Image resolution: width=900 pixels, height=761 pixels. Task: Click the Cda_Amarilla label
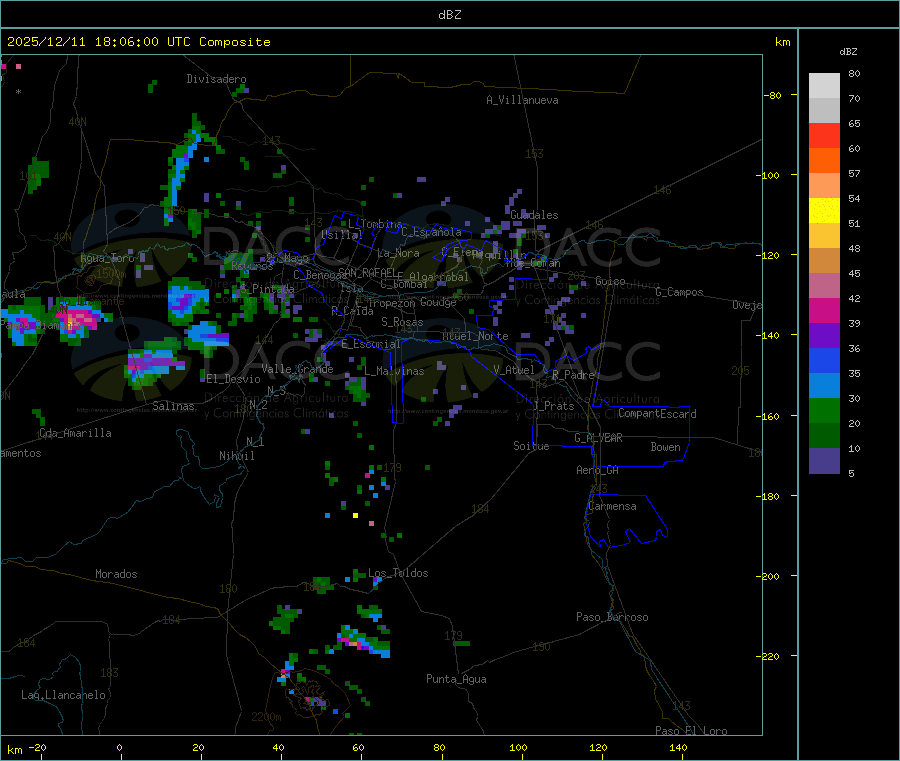[x=75, y=433]
